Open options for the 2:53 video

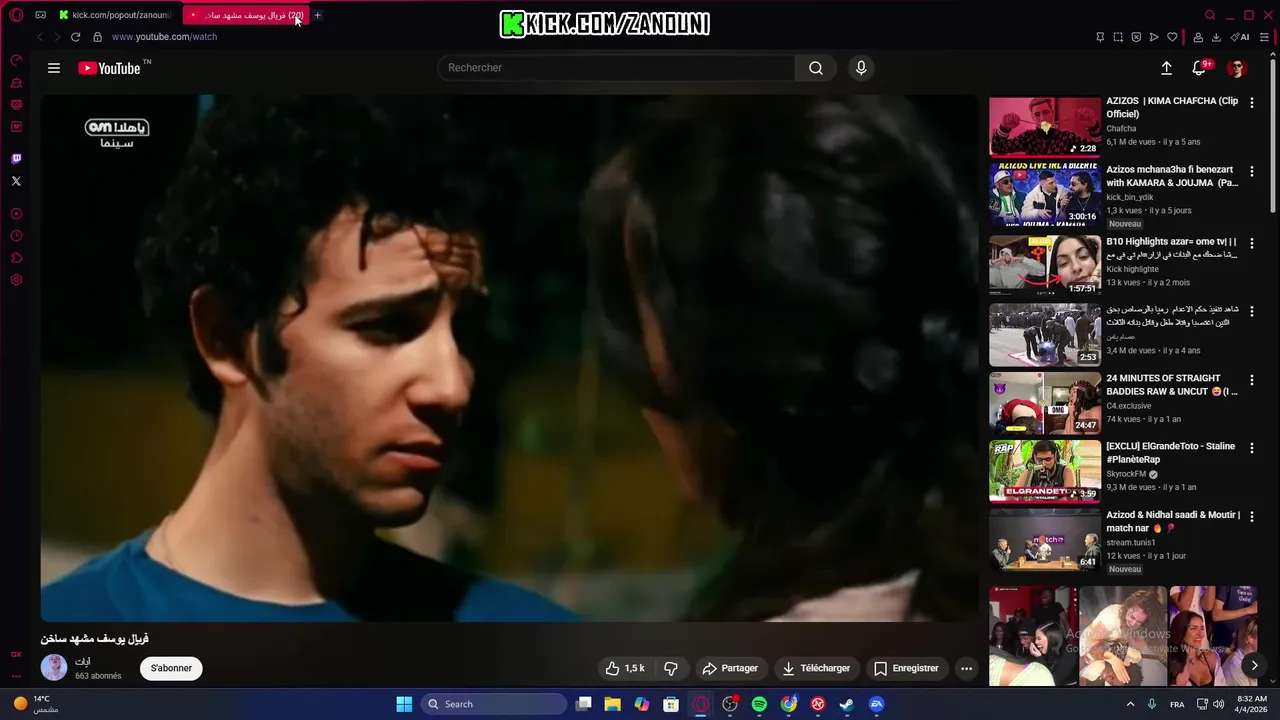coord(1252,311)
